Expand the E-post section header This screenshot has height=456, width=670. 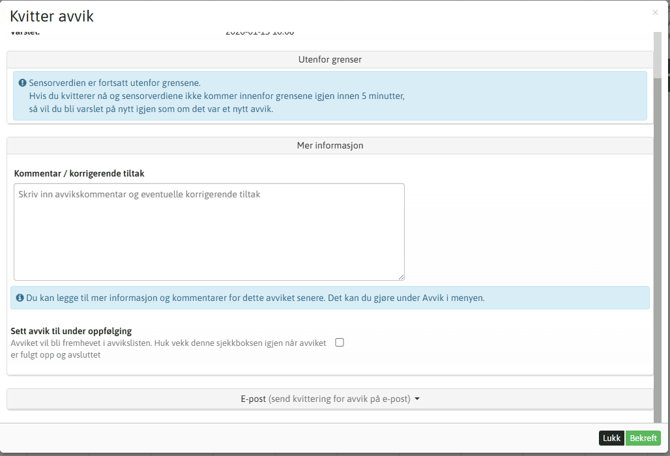point(330,399)
